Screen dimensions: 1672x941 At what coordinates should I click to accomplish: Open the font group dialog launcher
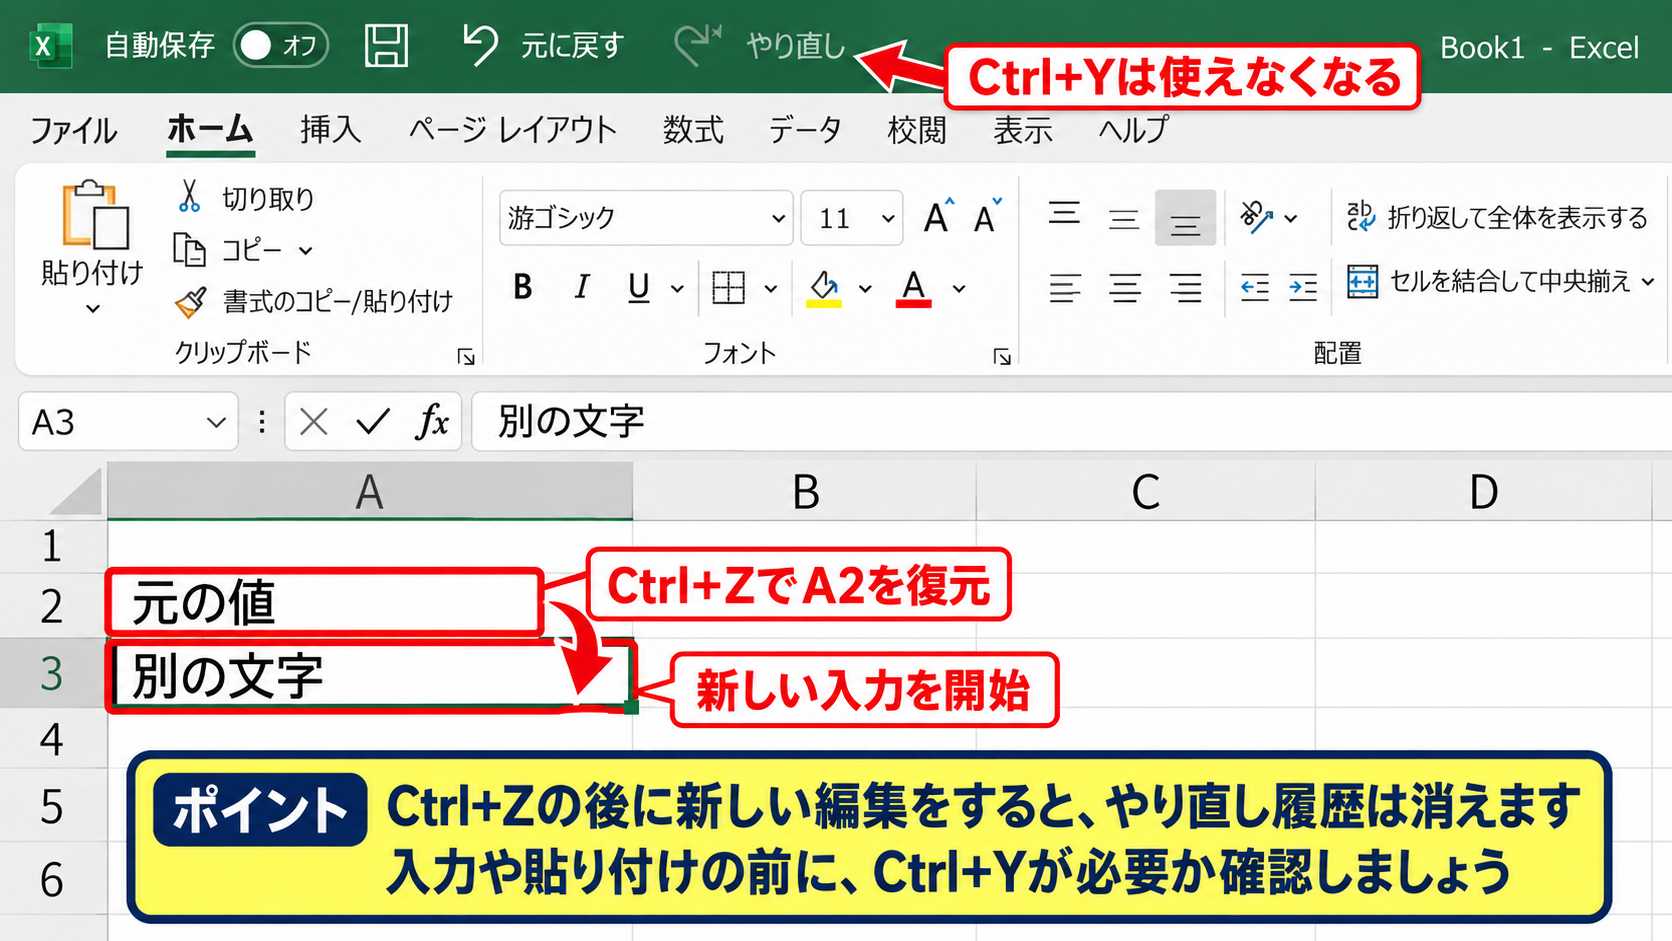[x=1002, y=357]
